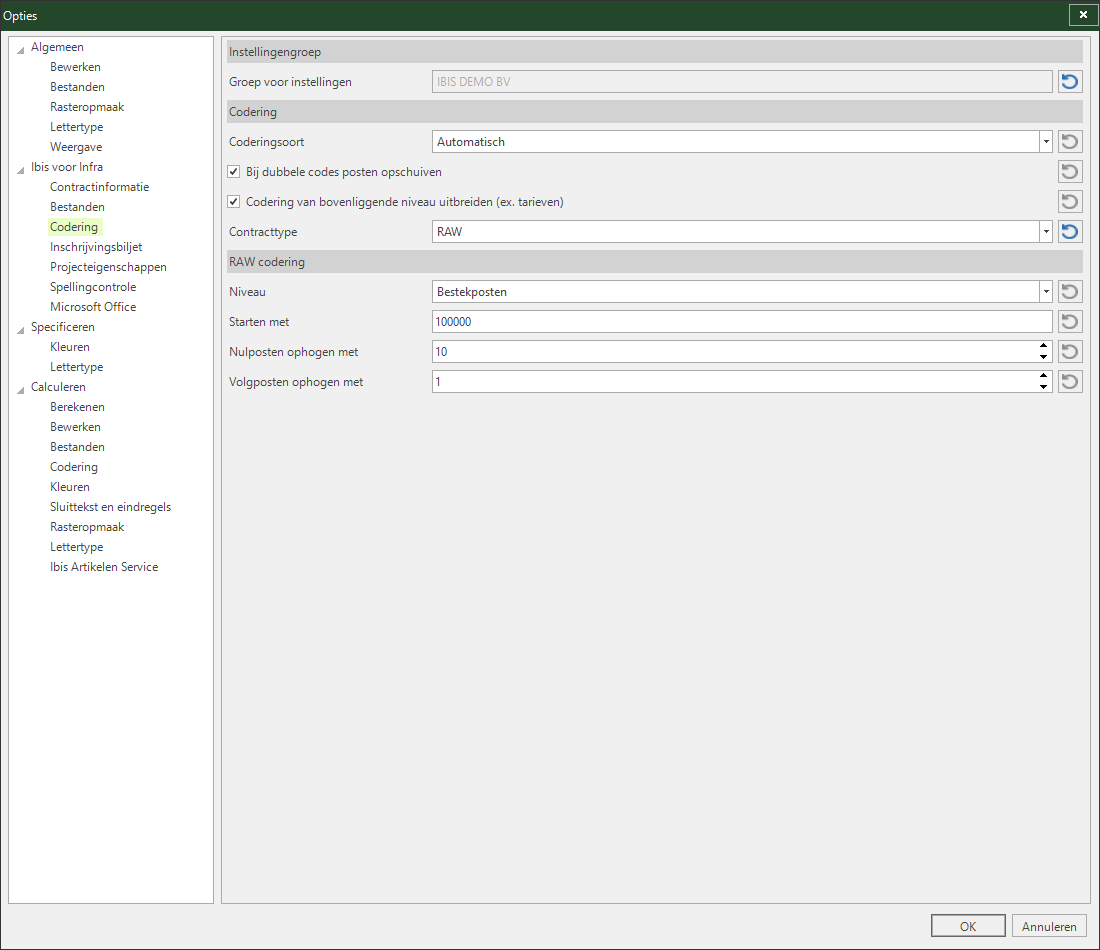This screenshot has width=1100, height=950.
Task: Reset the Niveau setting
Action: (x=1070, y=292)
